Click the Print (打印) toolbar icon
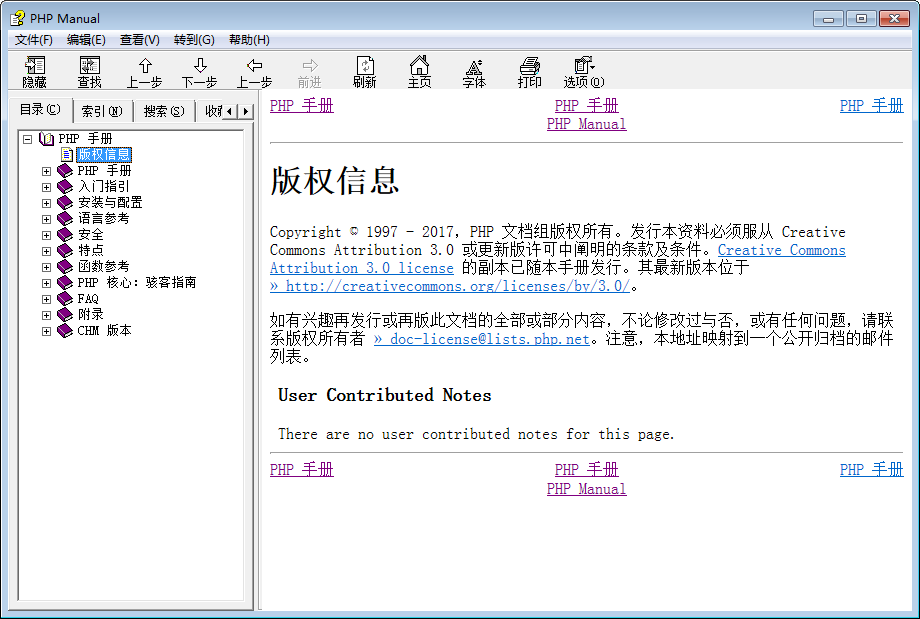This screenshot has width=920, height=619. click(x=529, y=66)
